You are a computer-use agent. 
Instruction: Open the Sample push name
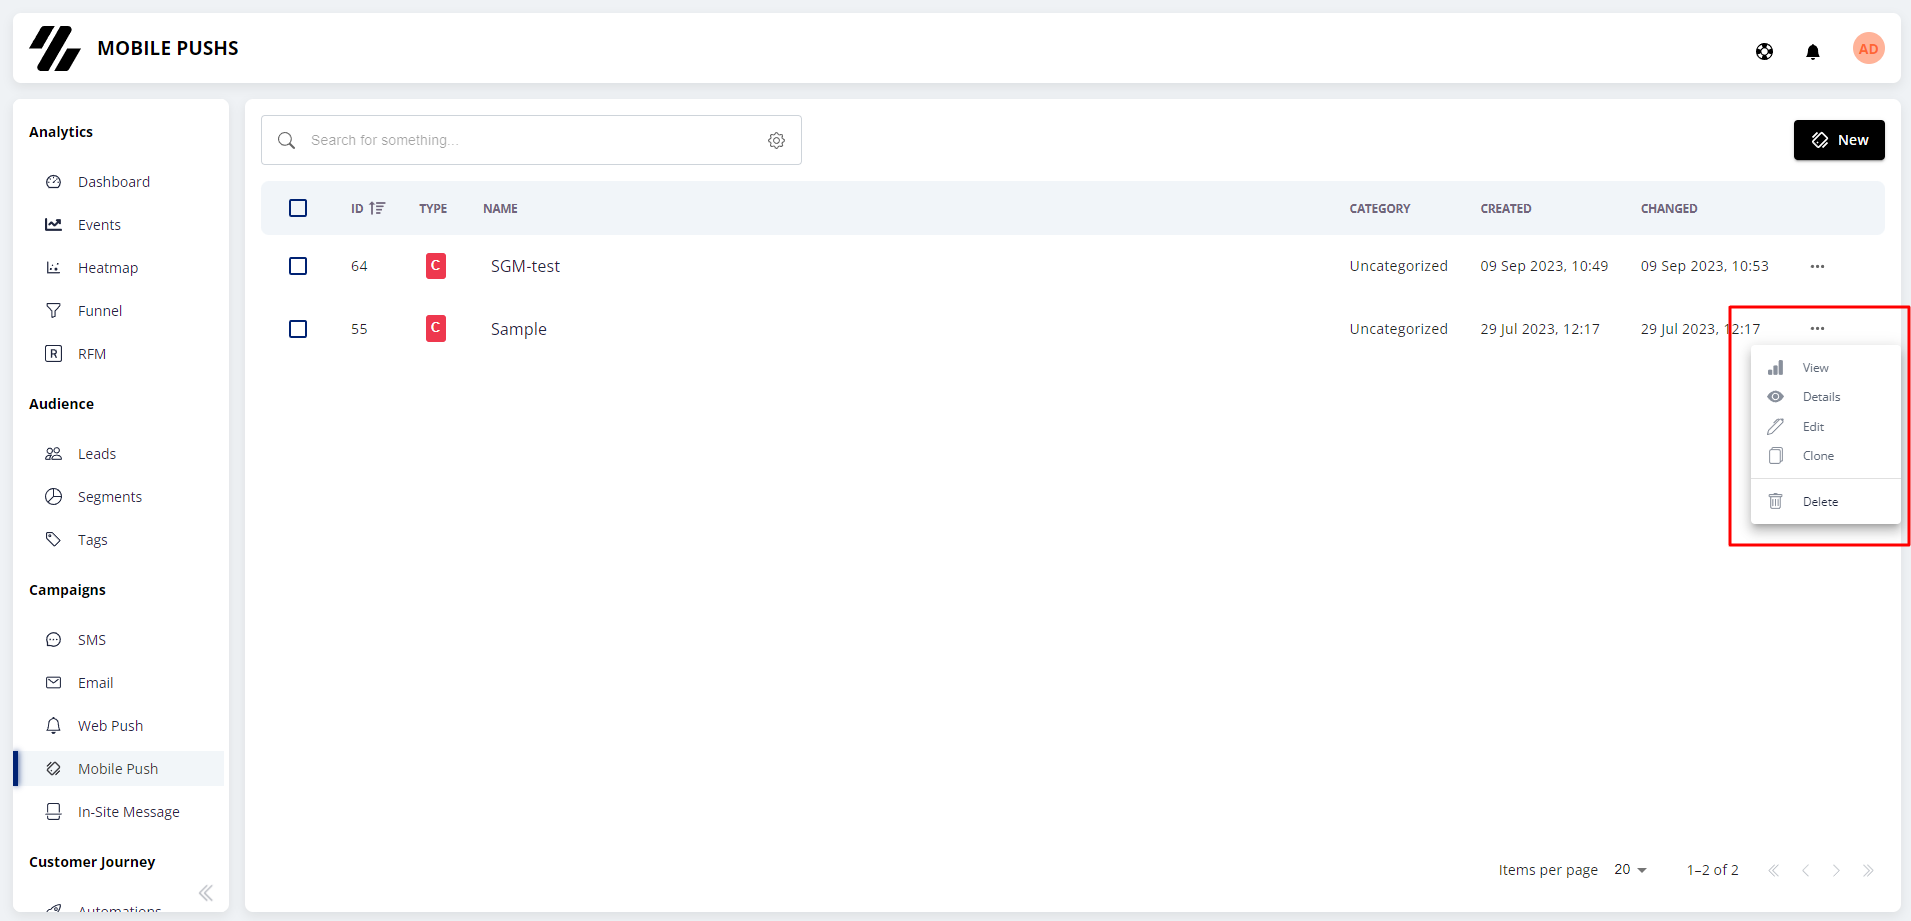518,329
